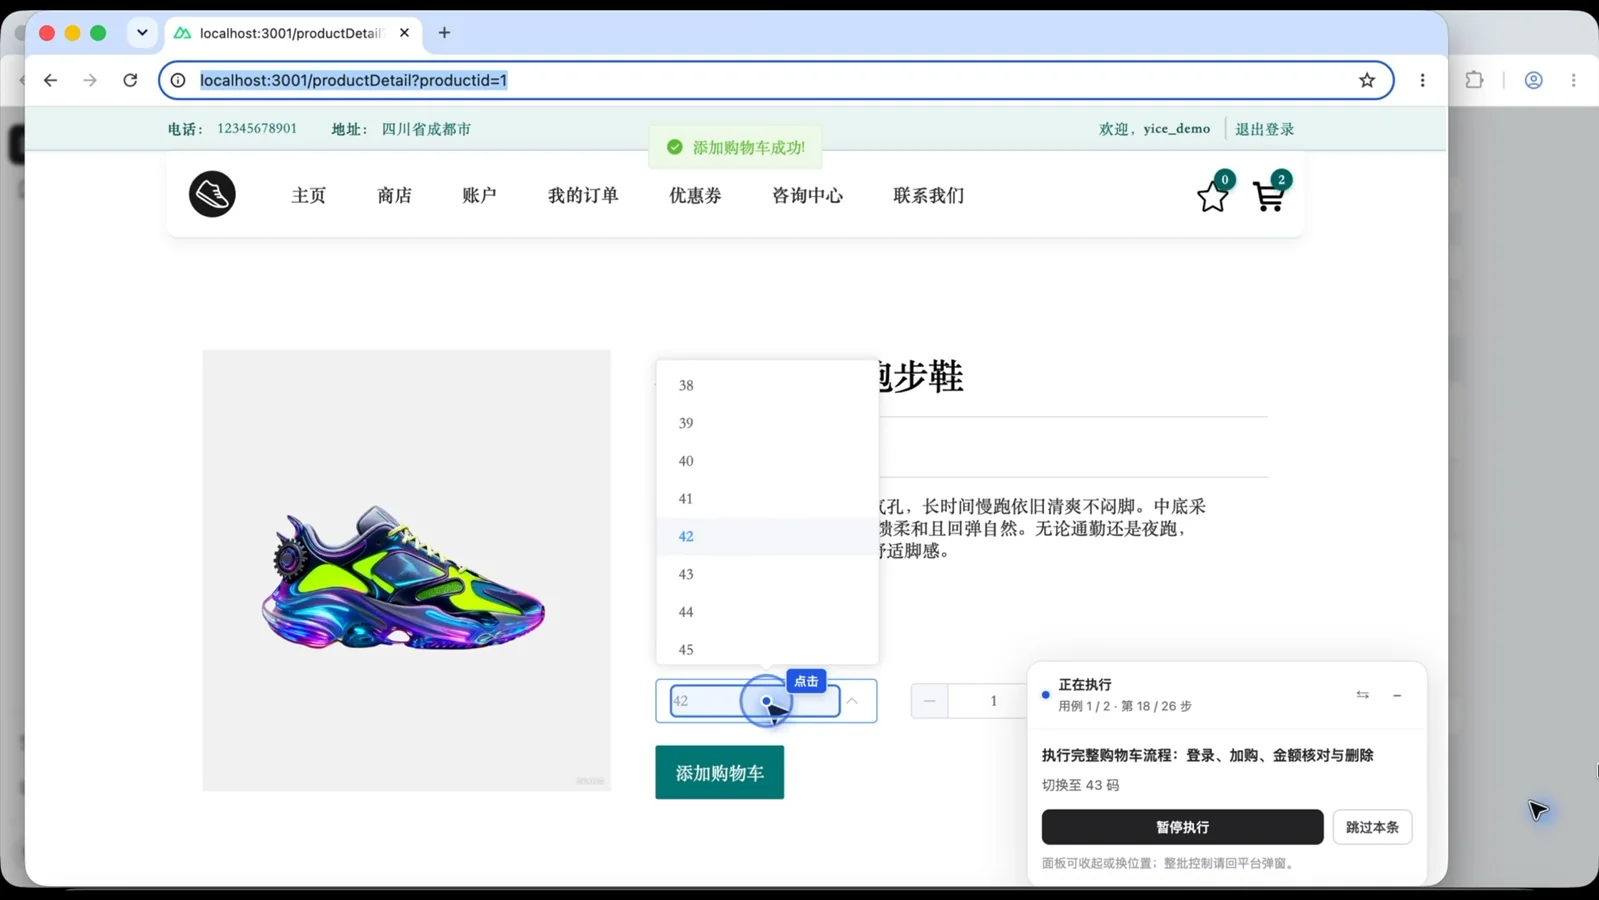Select size 39 from the list
Screen dimensions: 1599x900
tap(767, 423)
